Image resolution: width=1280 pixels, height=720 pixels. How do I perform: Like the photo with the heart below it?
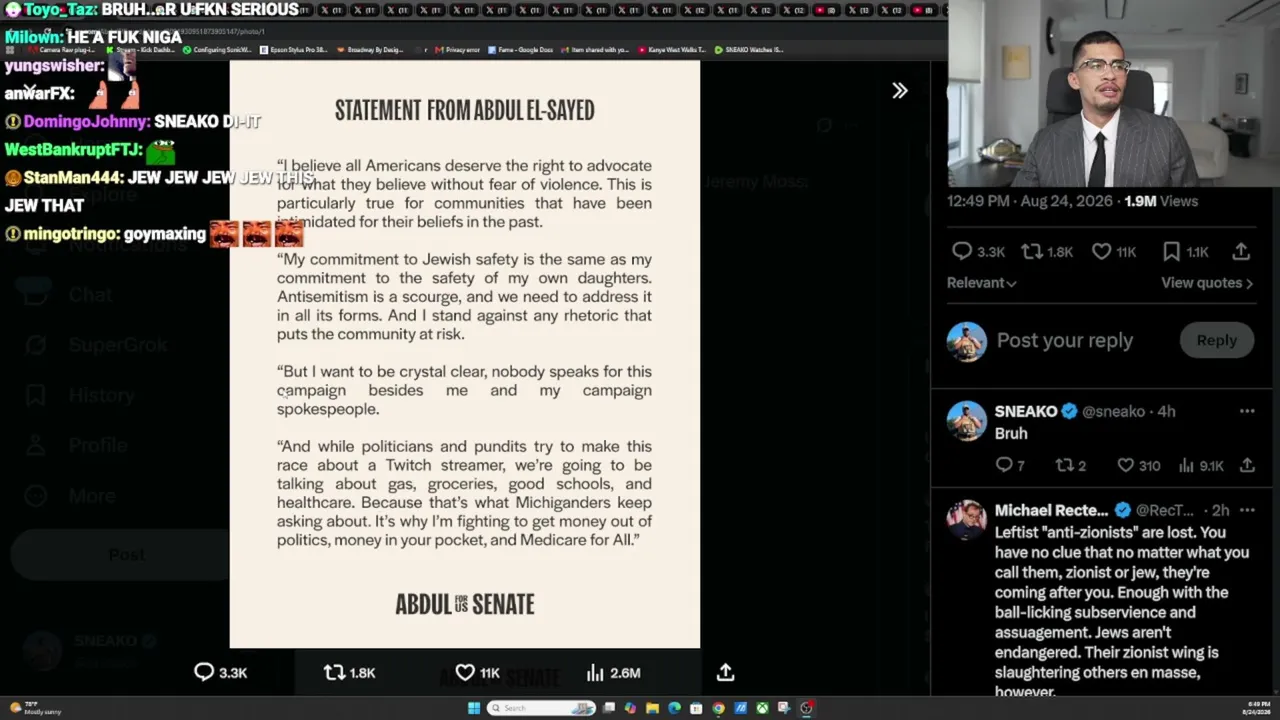point(465,673)
